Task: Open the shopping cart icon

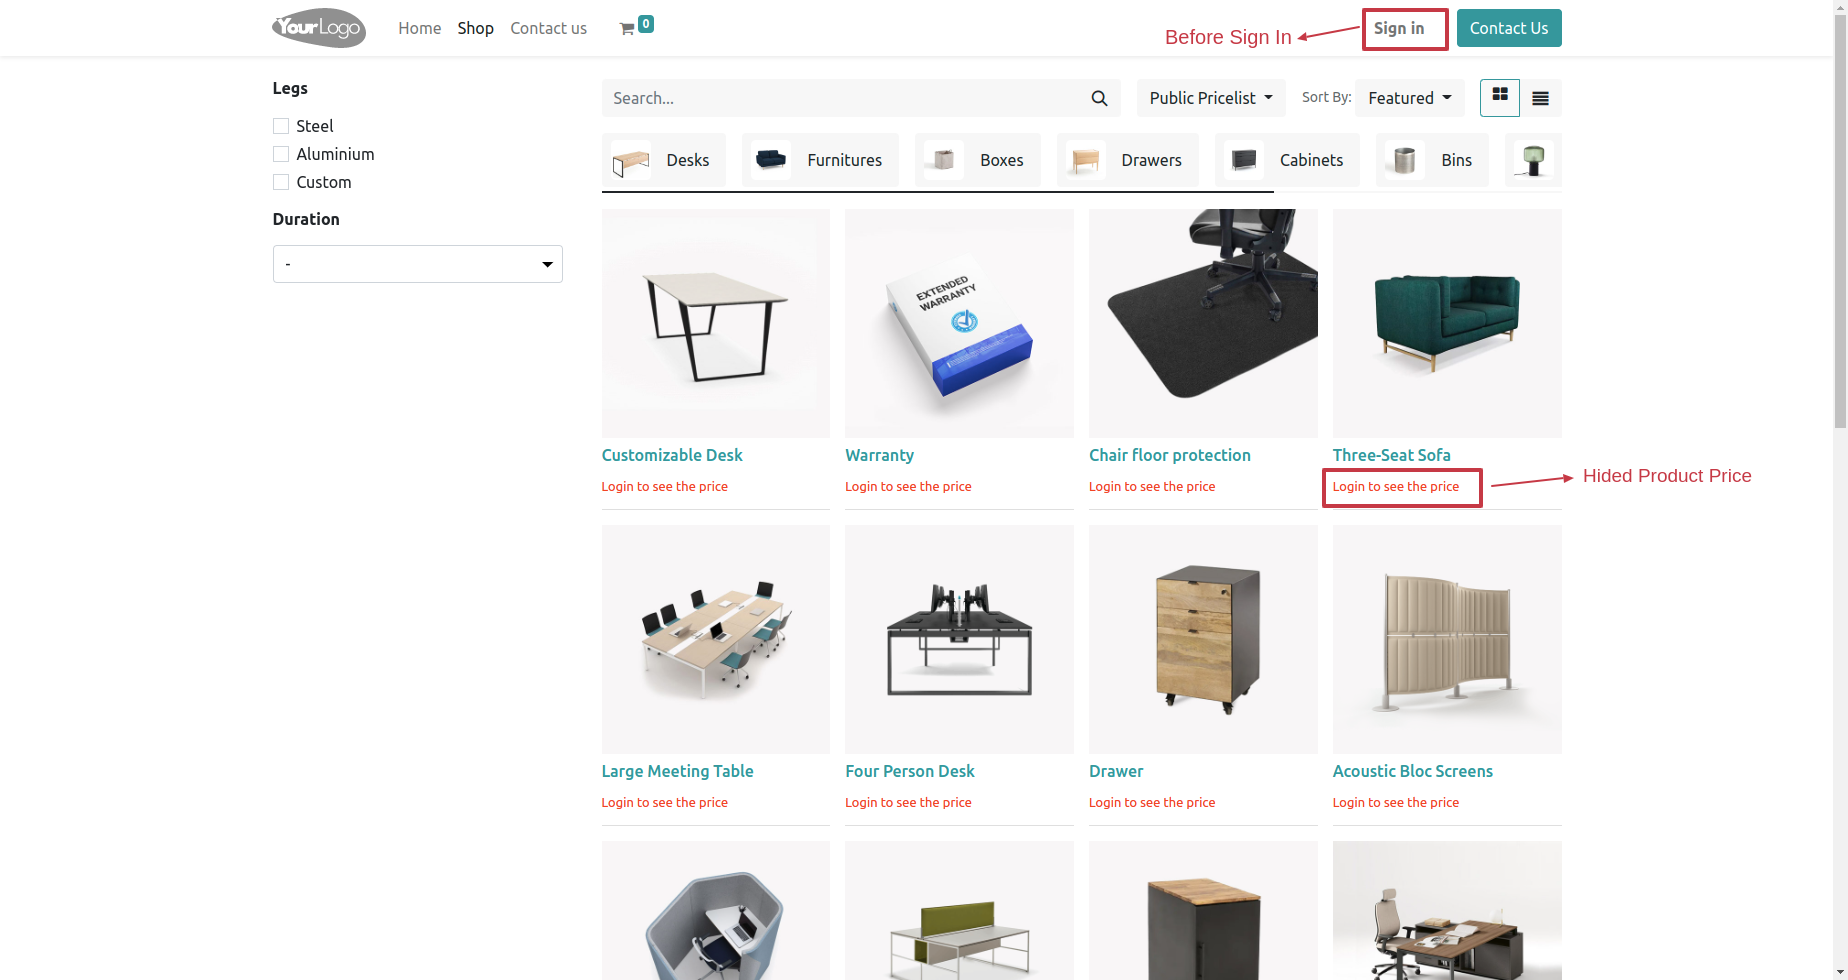Action: (x=627, y=29)
